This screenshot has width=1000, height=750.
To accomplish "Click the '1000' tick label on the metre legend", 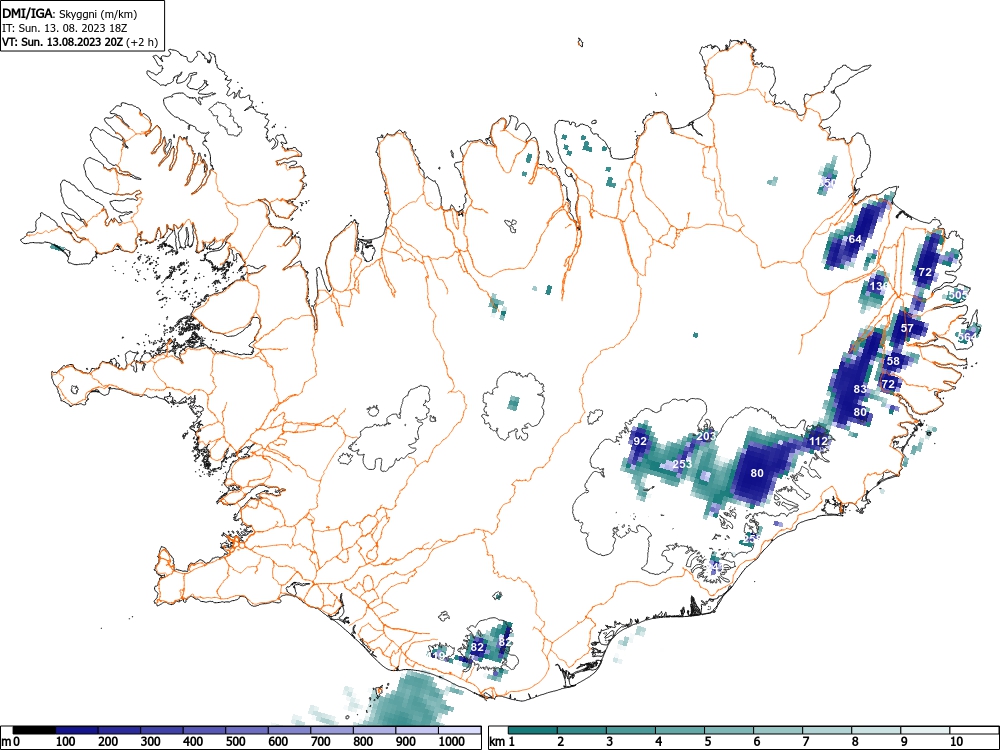I will tap(452, 742).
